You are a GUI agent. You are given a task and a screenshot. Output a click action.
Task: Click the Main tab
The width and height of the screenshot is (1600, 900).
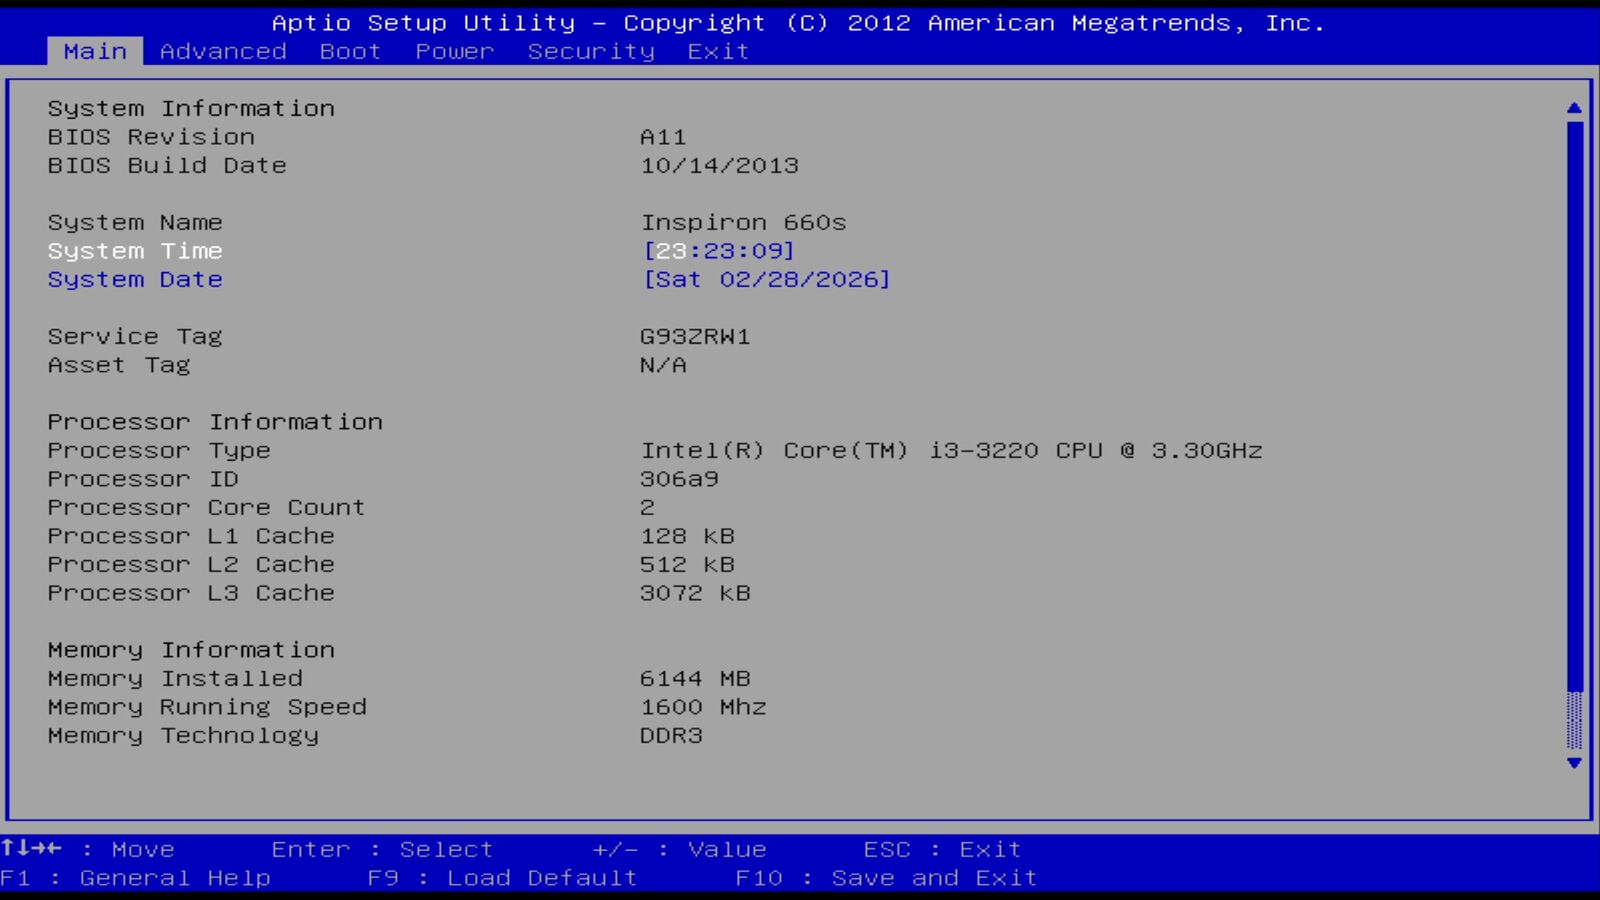pos(95,51)
